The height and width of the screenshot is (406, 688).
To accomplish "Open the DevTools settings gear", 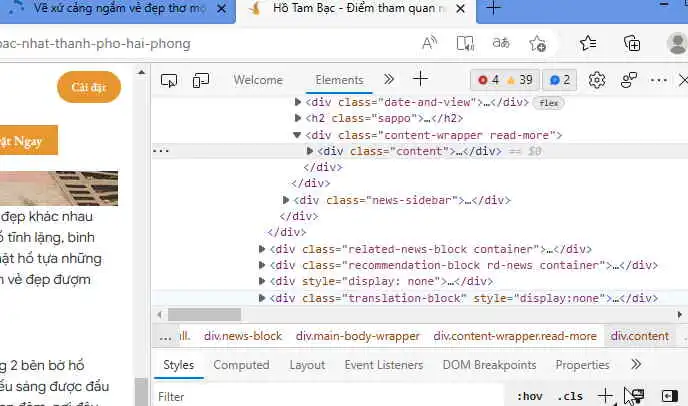I will pos(597,80).
